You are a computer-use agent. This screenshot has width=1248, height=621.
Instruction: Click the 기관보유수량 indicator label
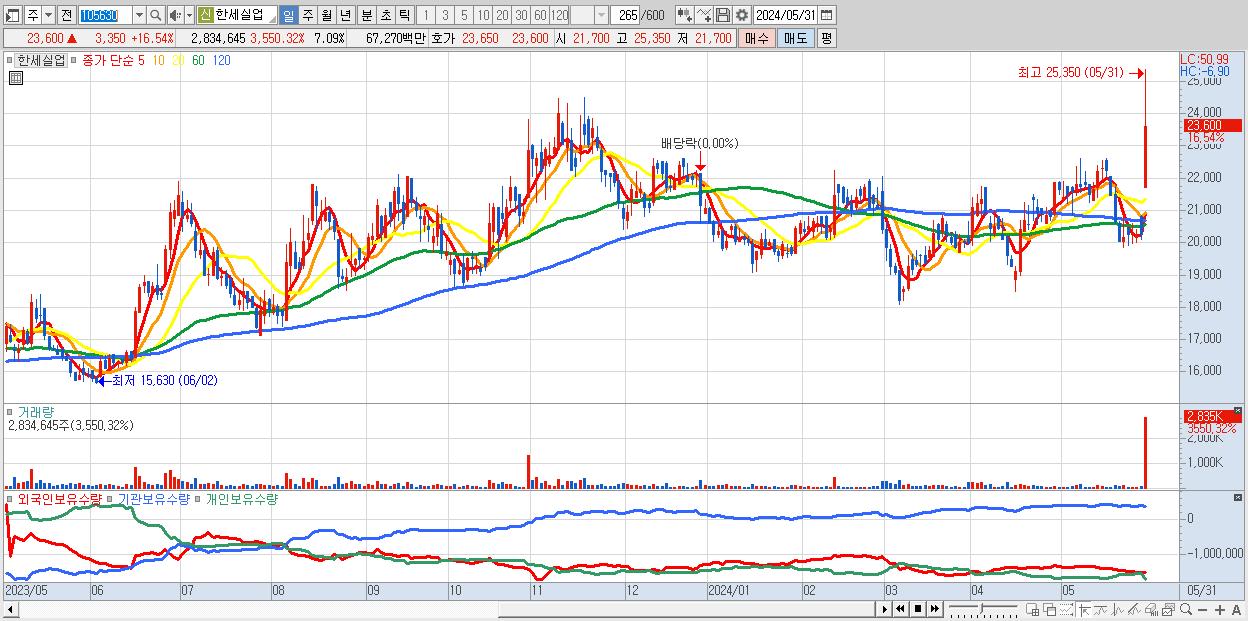coord(154,498)
